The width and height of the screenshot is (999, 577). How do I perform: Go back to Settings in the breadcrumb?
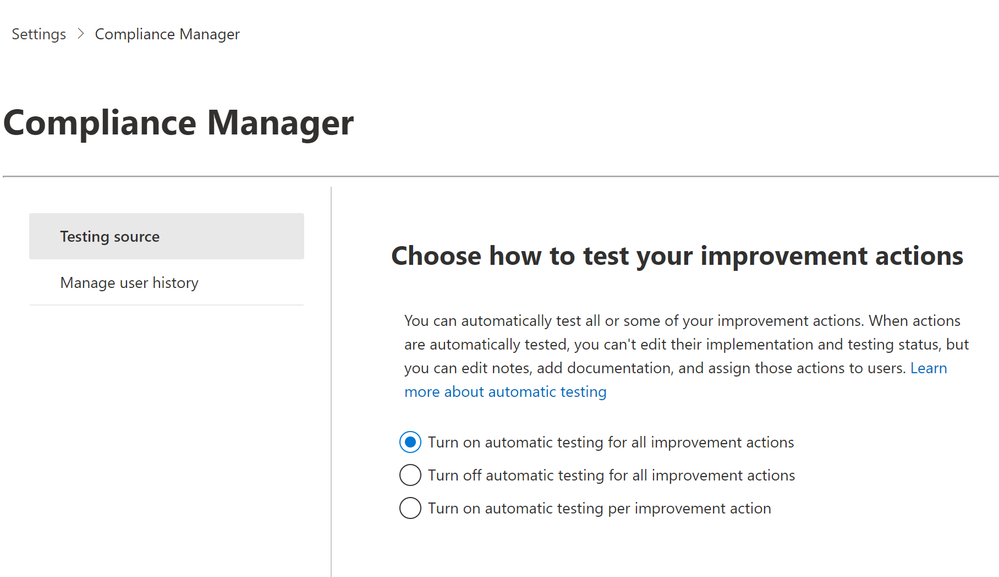pyautogui.click(x=38, y=34)
